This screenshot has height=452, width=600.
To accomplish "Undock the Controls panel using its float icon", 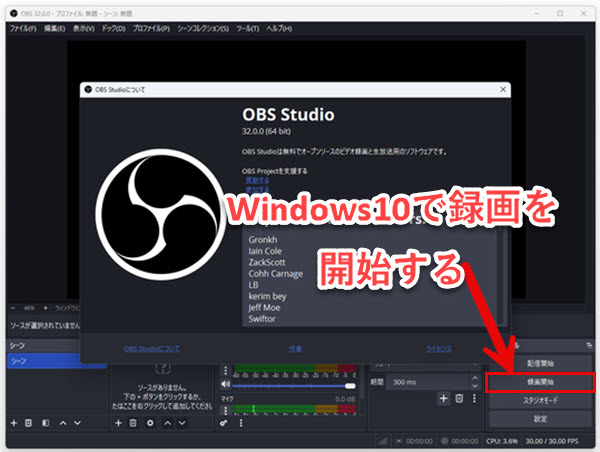I will click(x=589, y=345).
